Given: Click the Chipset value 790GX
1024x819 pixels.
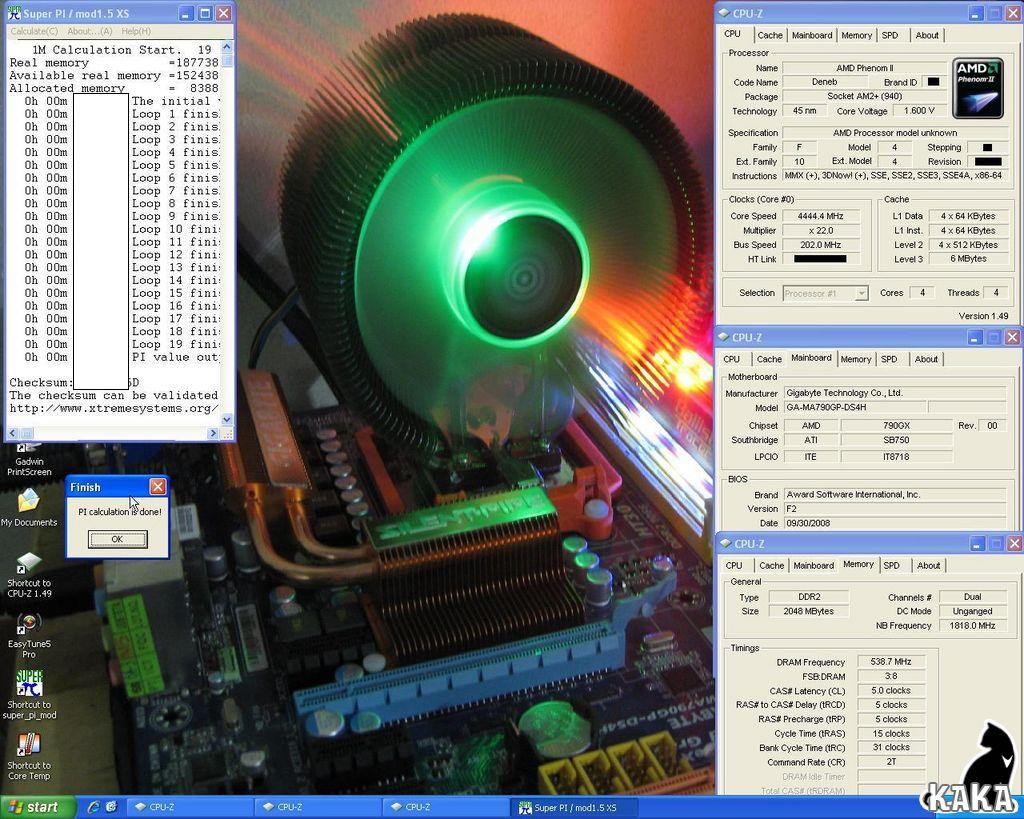Looking at the screenshot, I should coord(896,426).
